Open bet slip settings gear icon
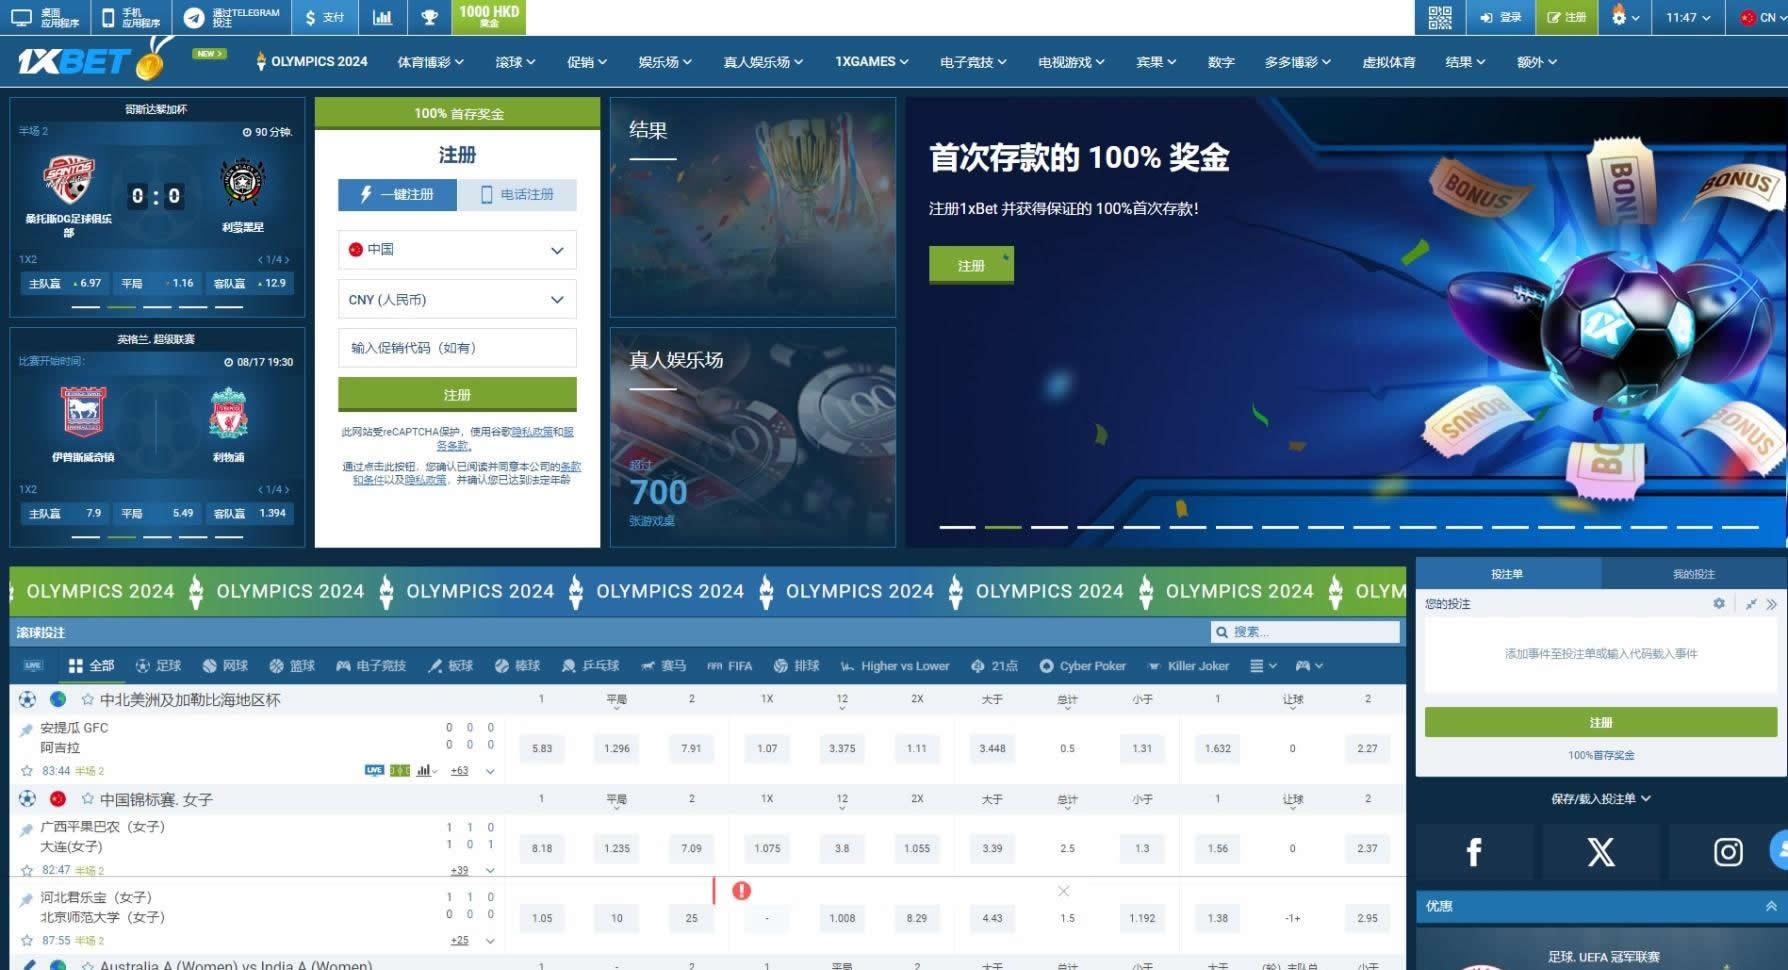 pyautogui.click(x=1719, y=603)
